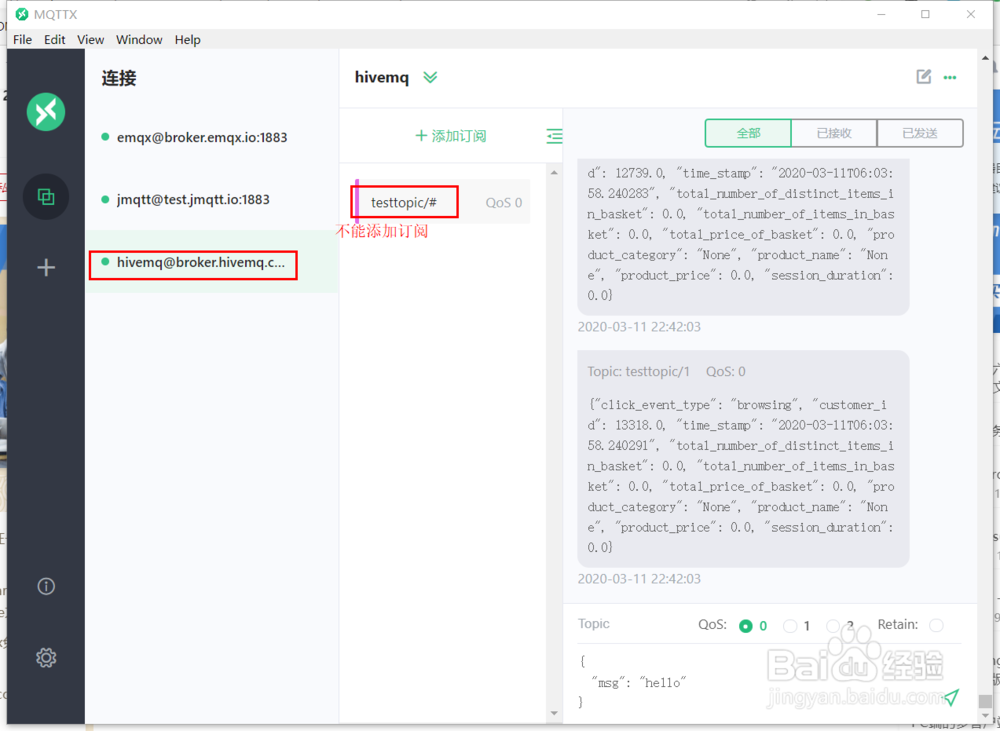
Task: Click MQTTX app icon in title bar
Action: tap(22, 14)
